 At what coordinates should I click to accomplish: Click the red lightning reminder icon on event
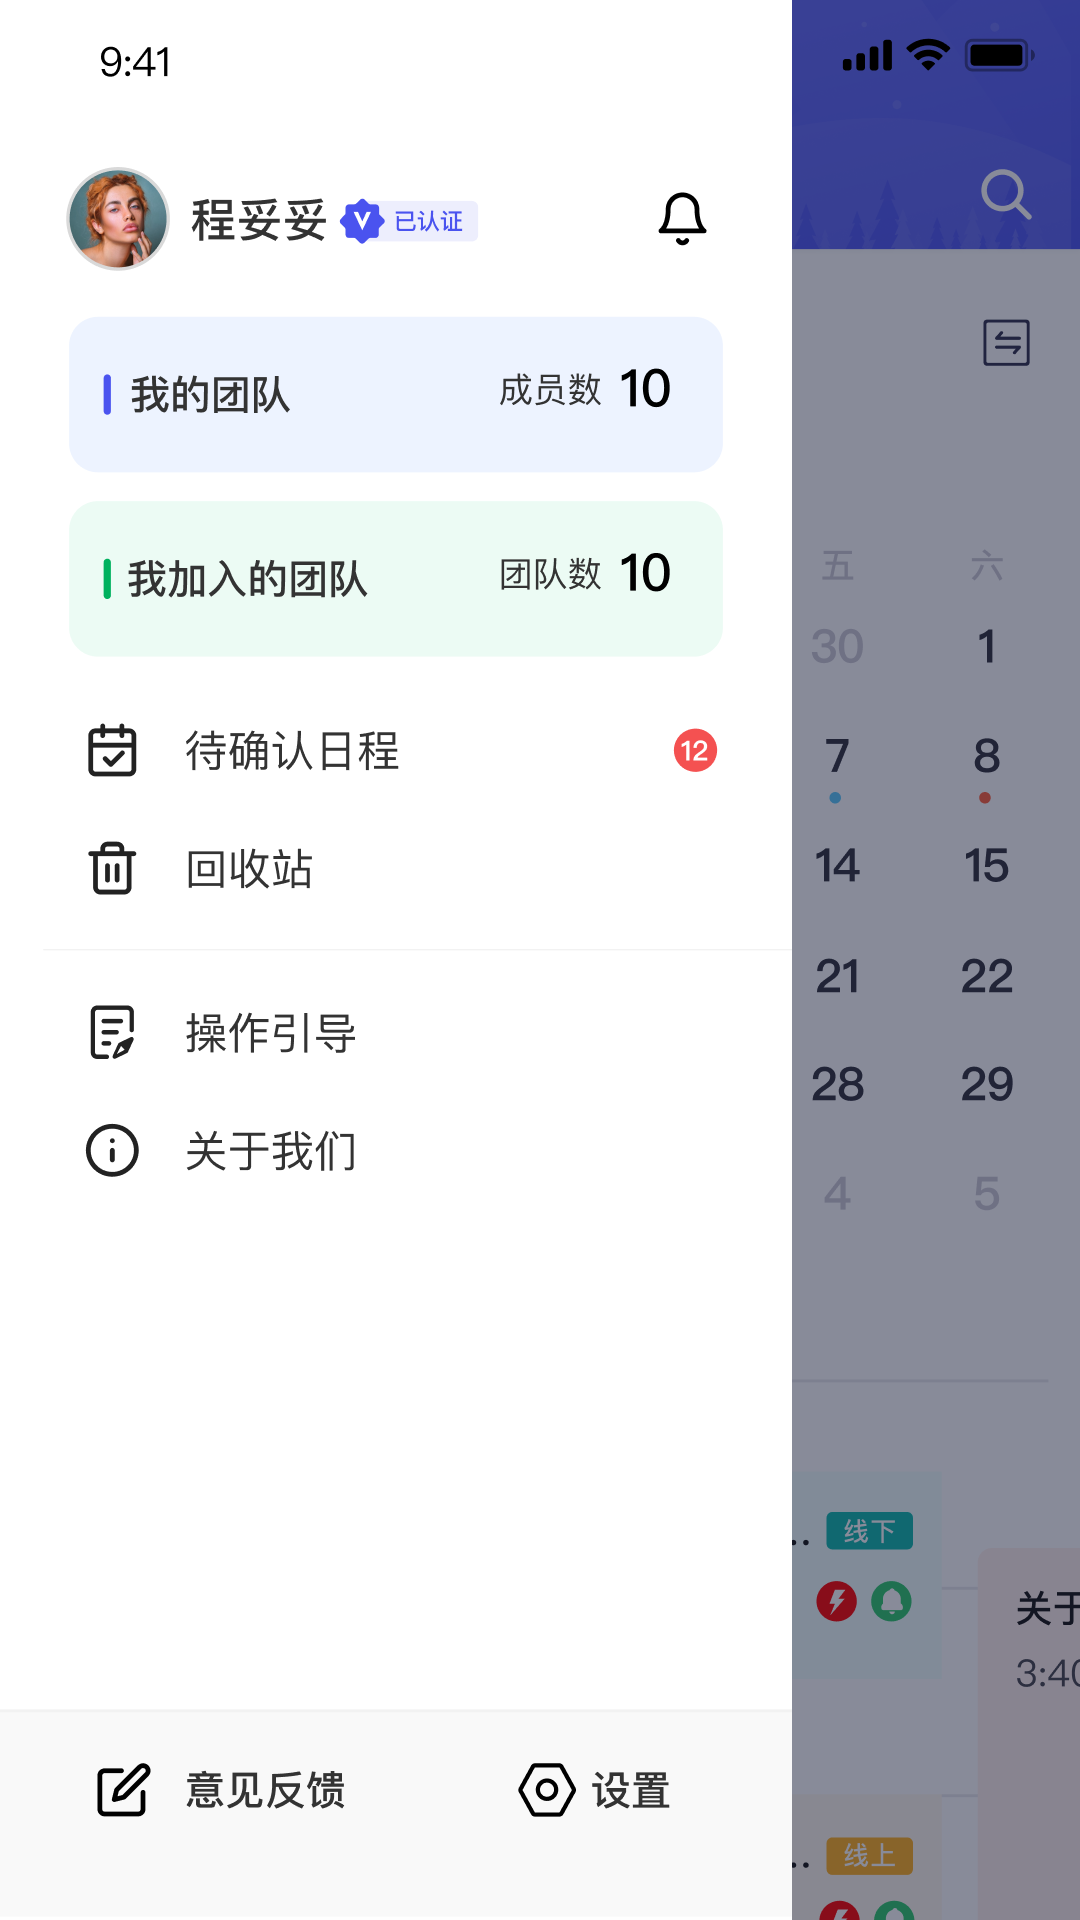pyautogui.click(x=836, y=1599)
